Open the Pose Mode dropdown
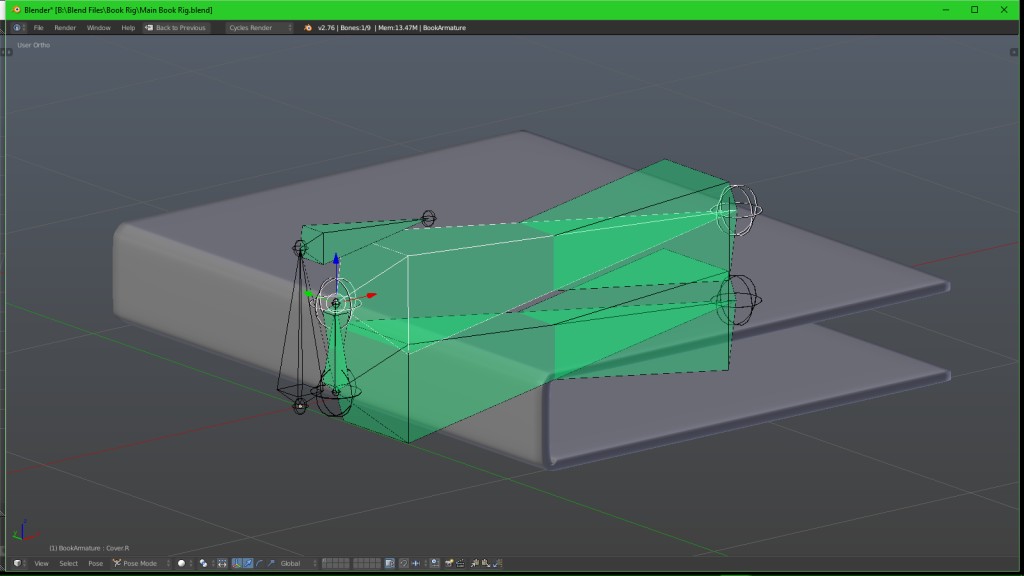1024x576 pixels. (x=138, y=563)
